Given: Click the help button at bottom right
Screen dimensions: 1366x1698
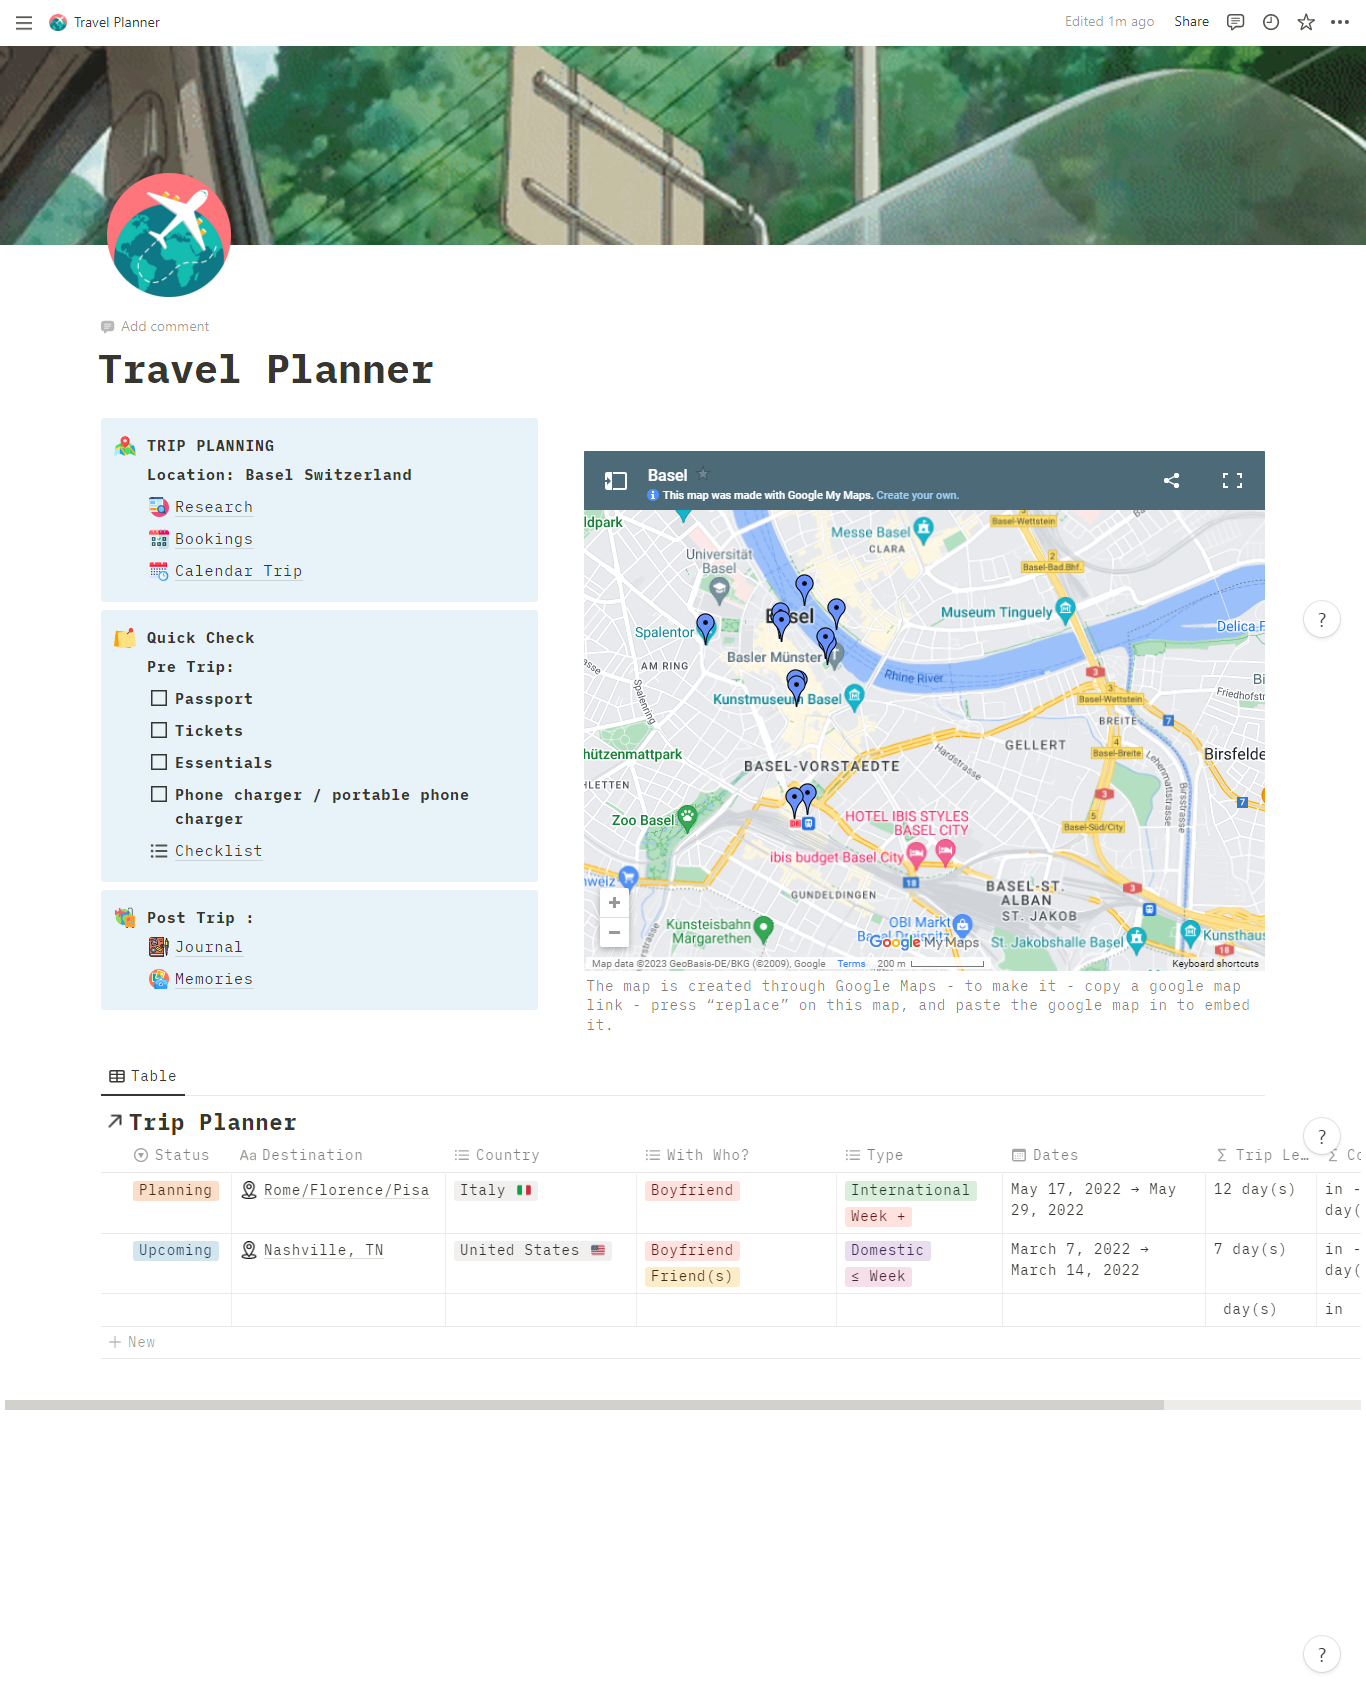Looking at the screenshot, I should pos(1322,1654).
